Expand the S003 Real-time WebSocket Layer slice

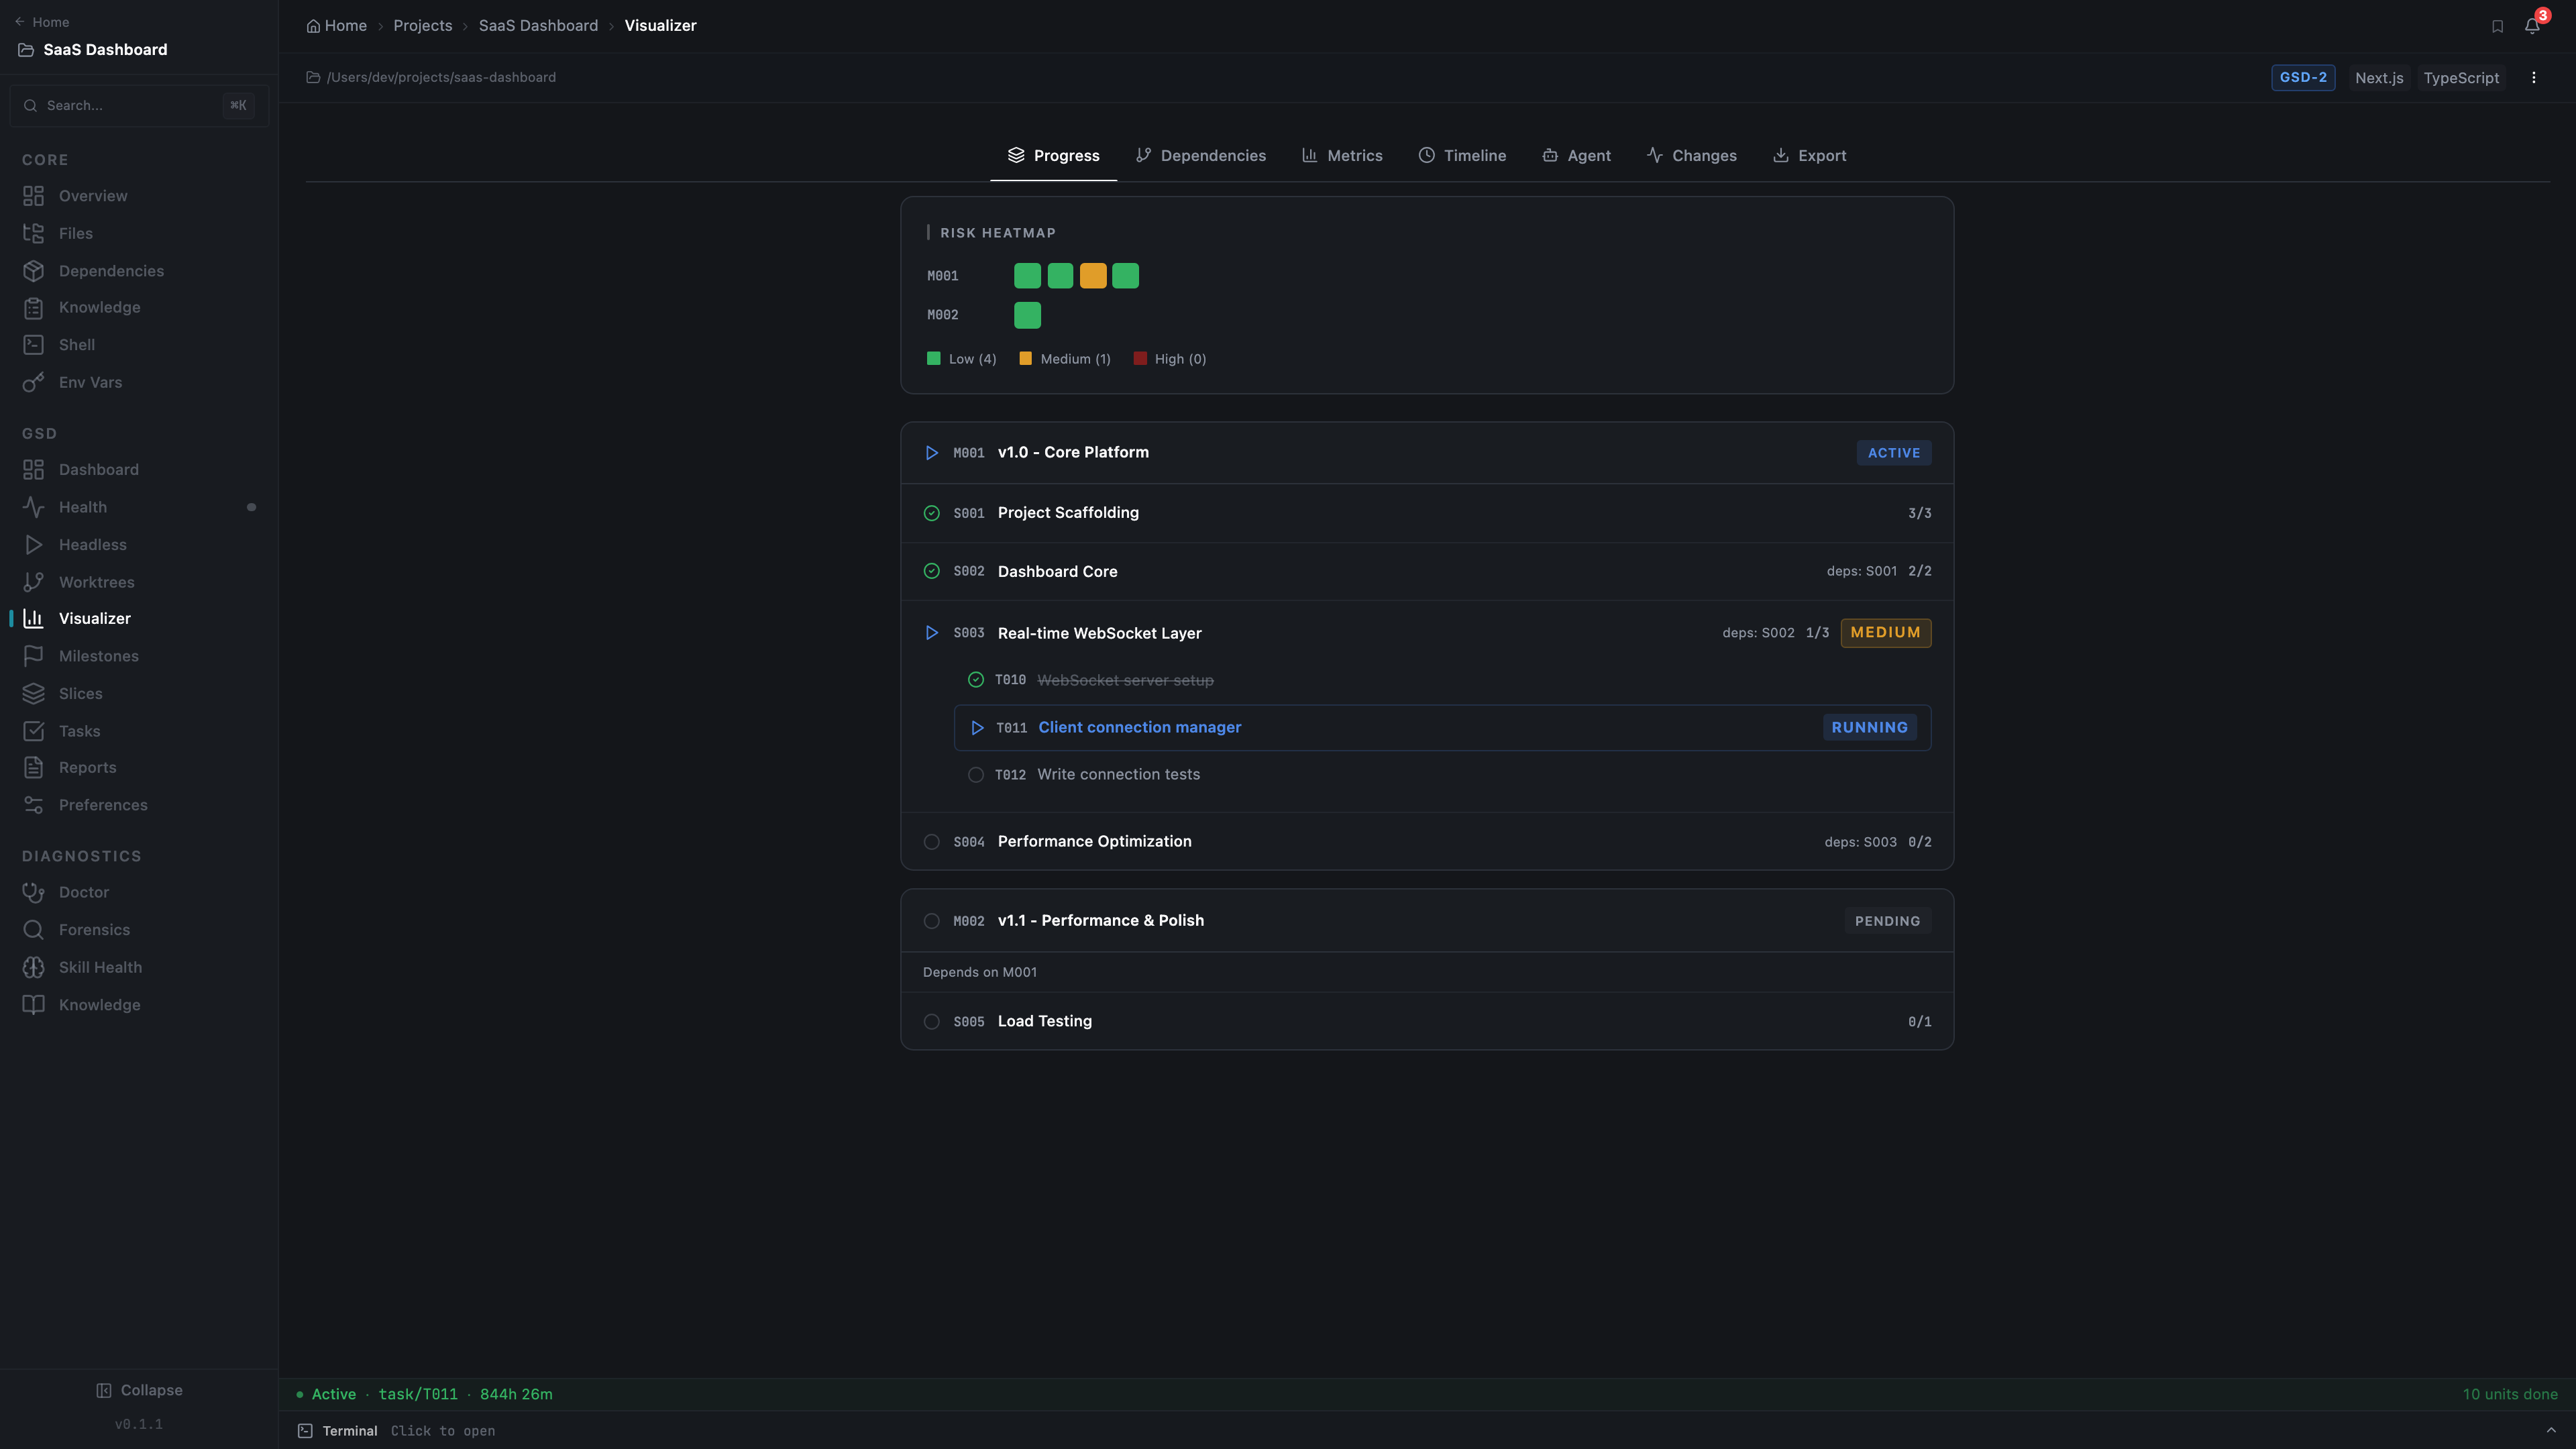pos(931,632)
